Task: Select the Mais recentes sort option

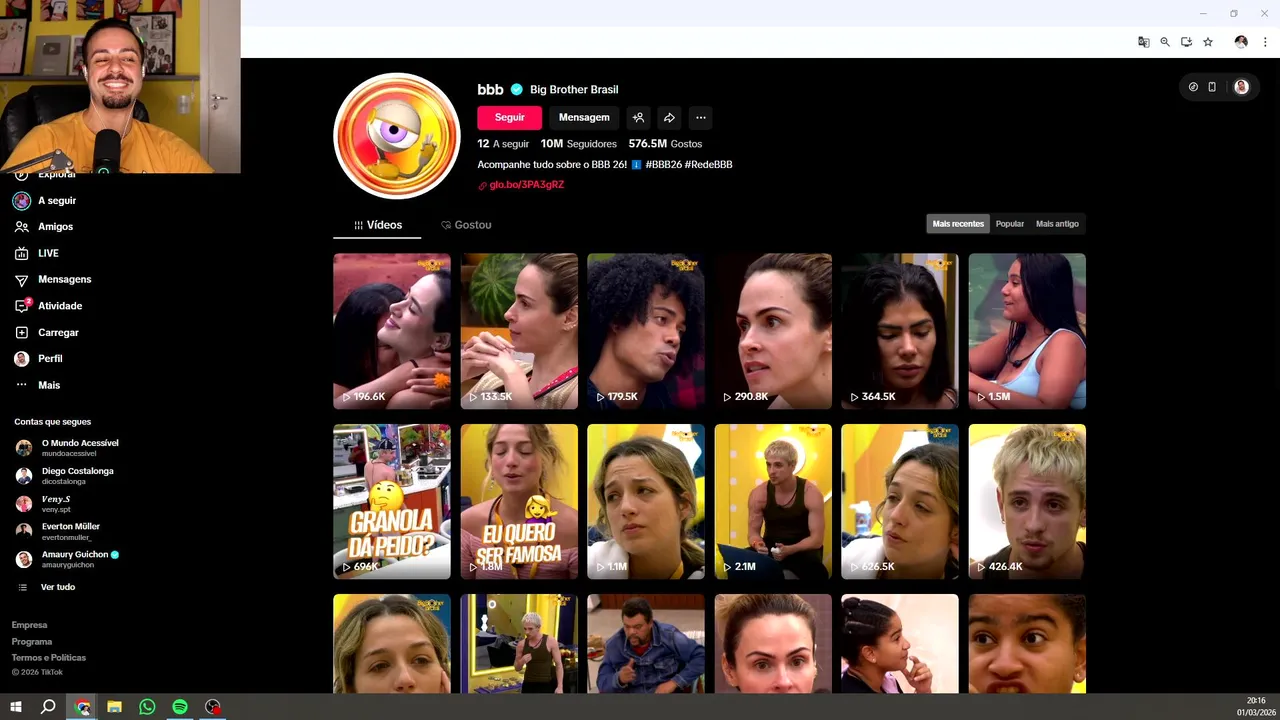Action: pos(958,224)
